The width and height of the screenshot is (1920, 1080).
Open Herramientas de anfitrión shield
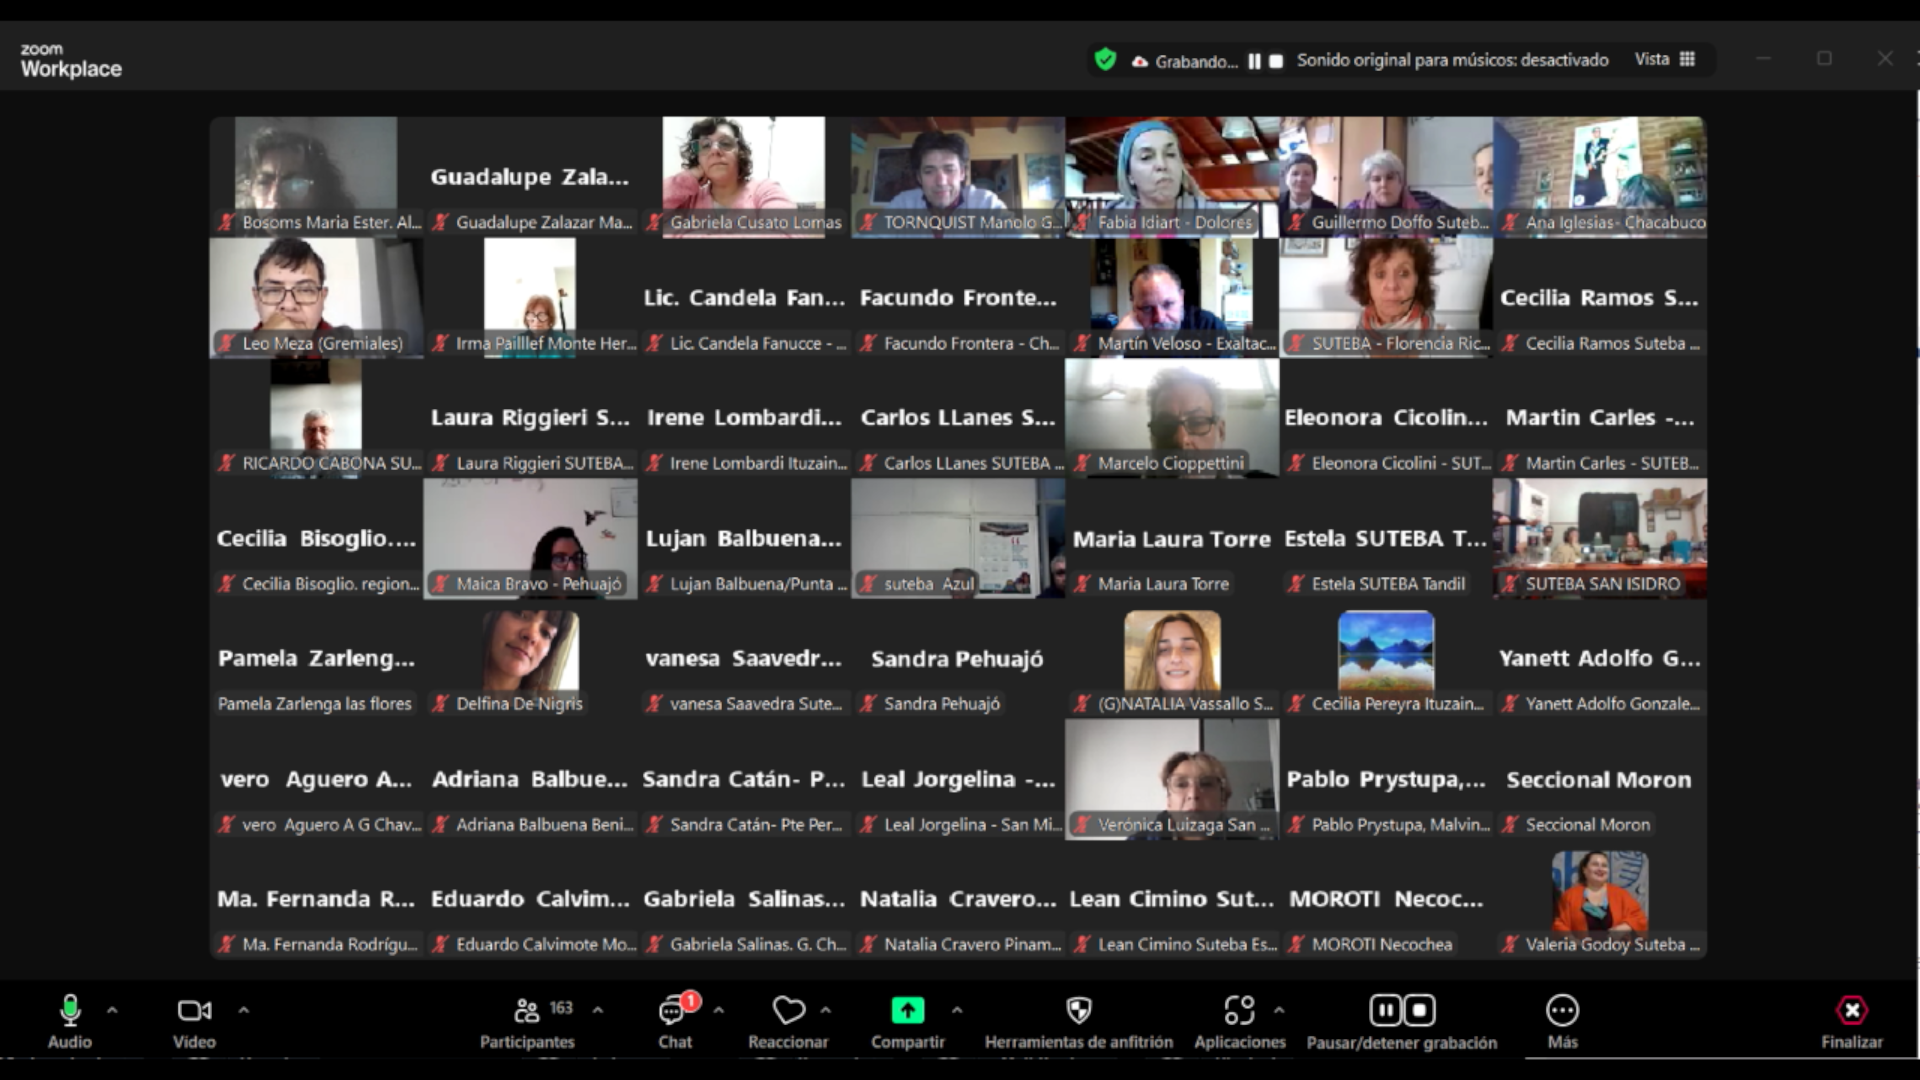pyautogui.click(x=1078, y=1011)
